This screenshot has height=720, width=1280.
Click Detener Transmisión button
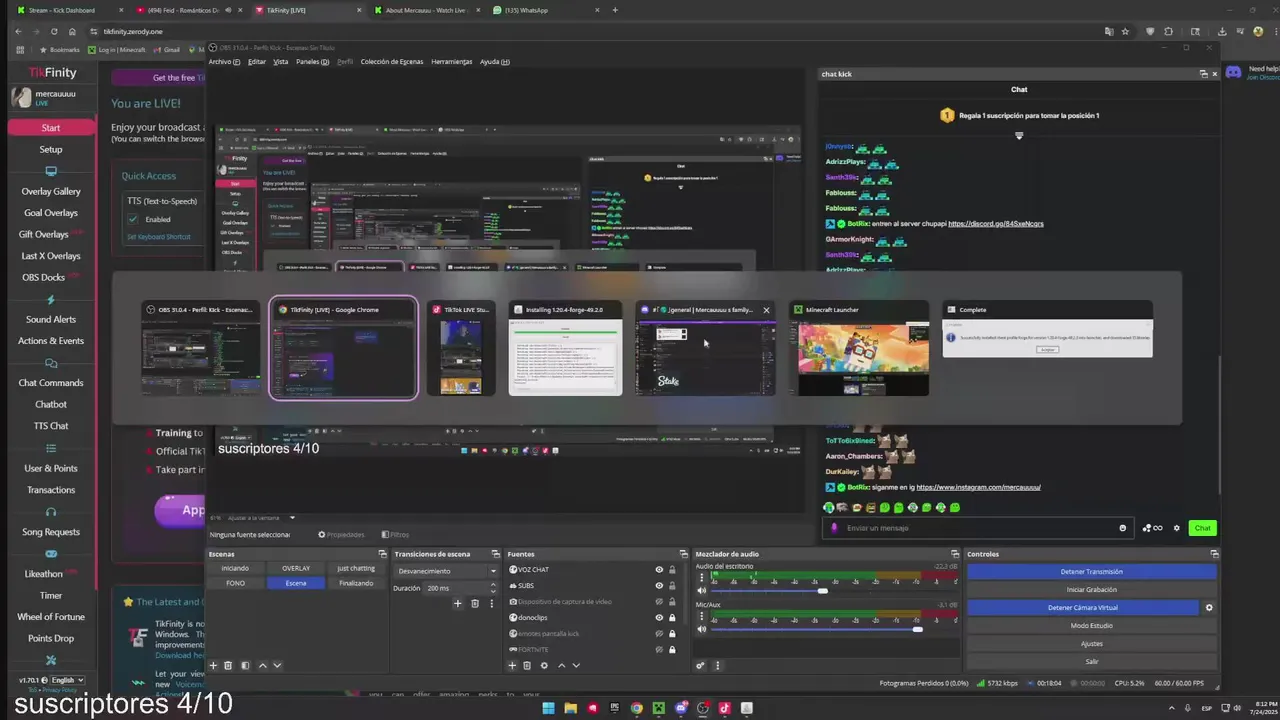coord(1092,572)
